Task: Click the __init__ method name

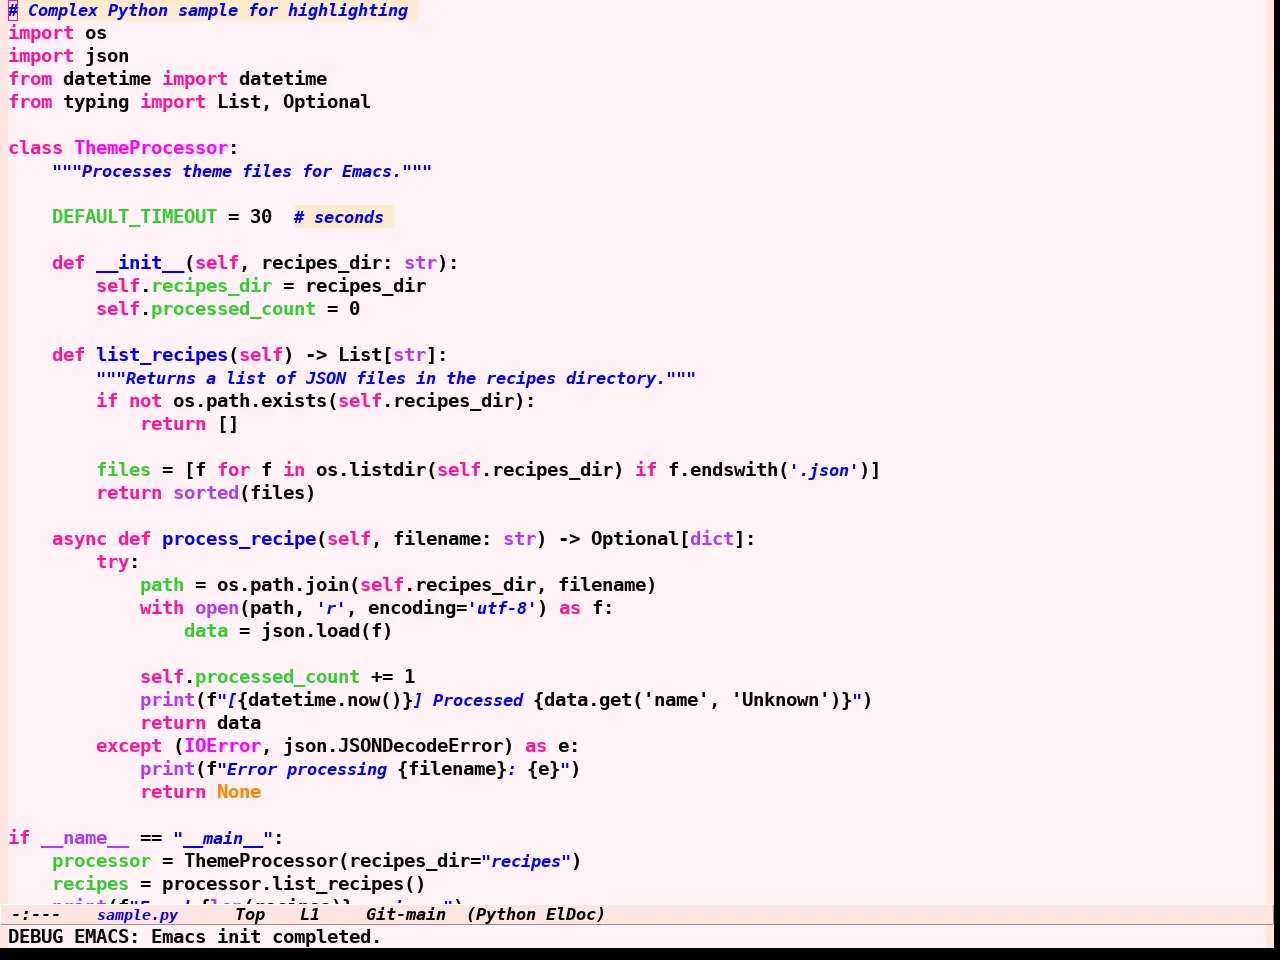Action: (140, 263)
